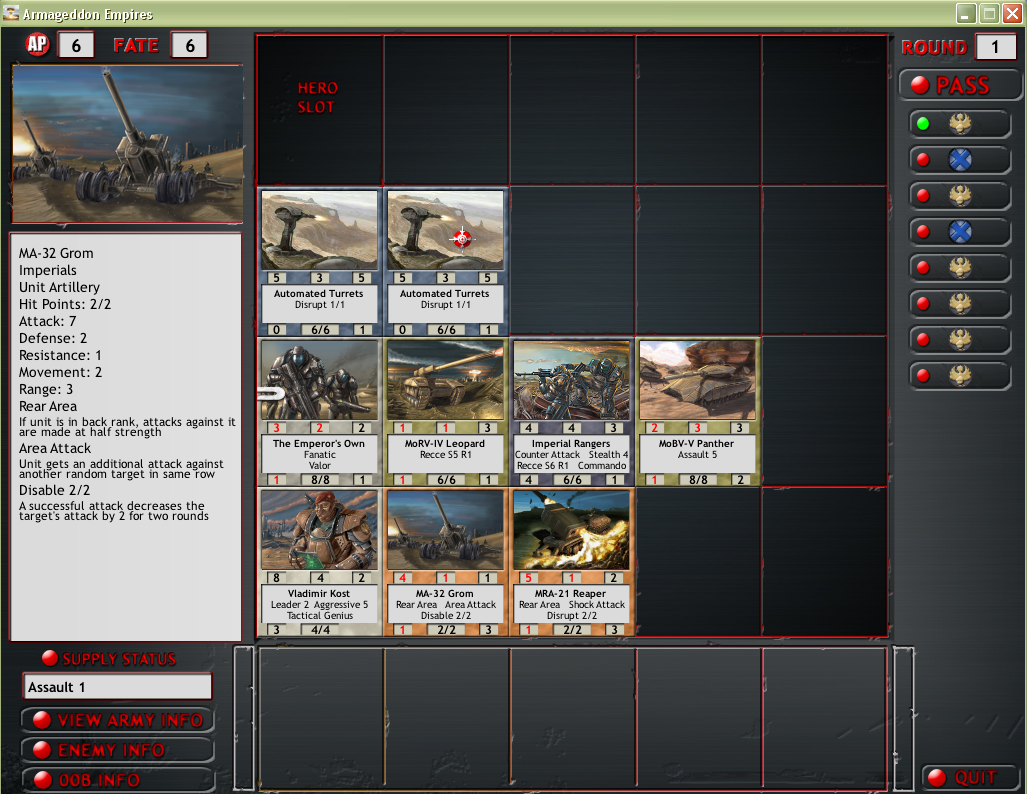The height and width of the screenshot is (794, 1027).
Task: Click the white marker on The Emperor's Own art
Action: [x=271, y=394]
